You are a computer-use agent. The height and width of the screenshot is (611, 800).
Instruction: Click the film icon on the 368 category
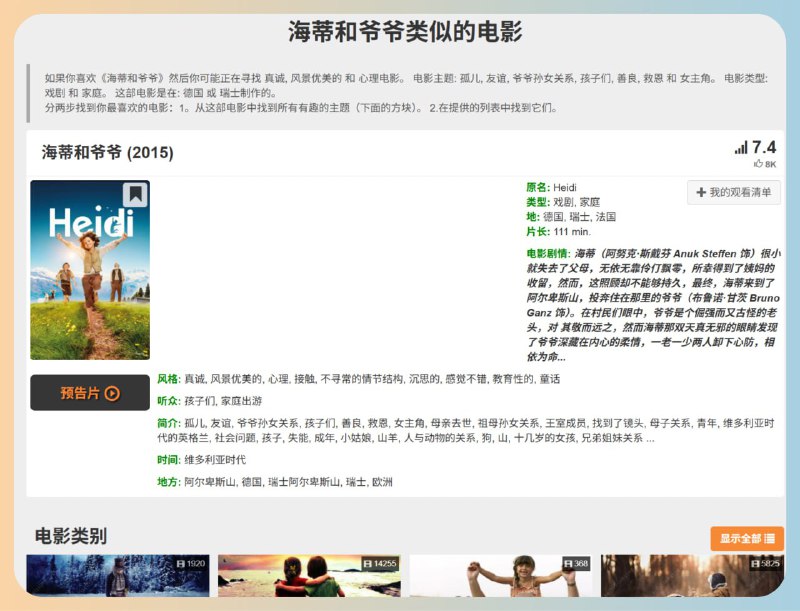567,564
